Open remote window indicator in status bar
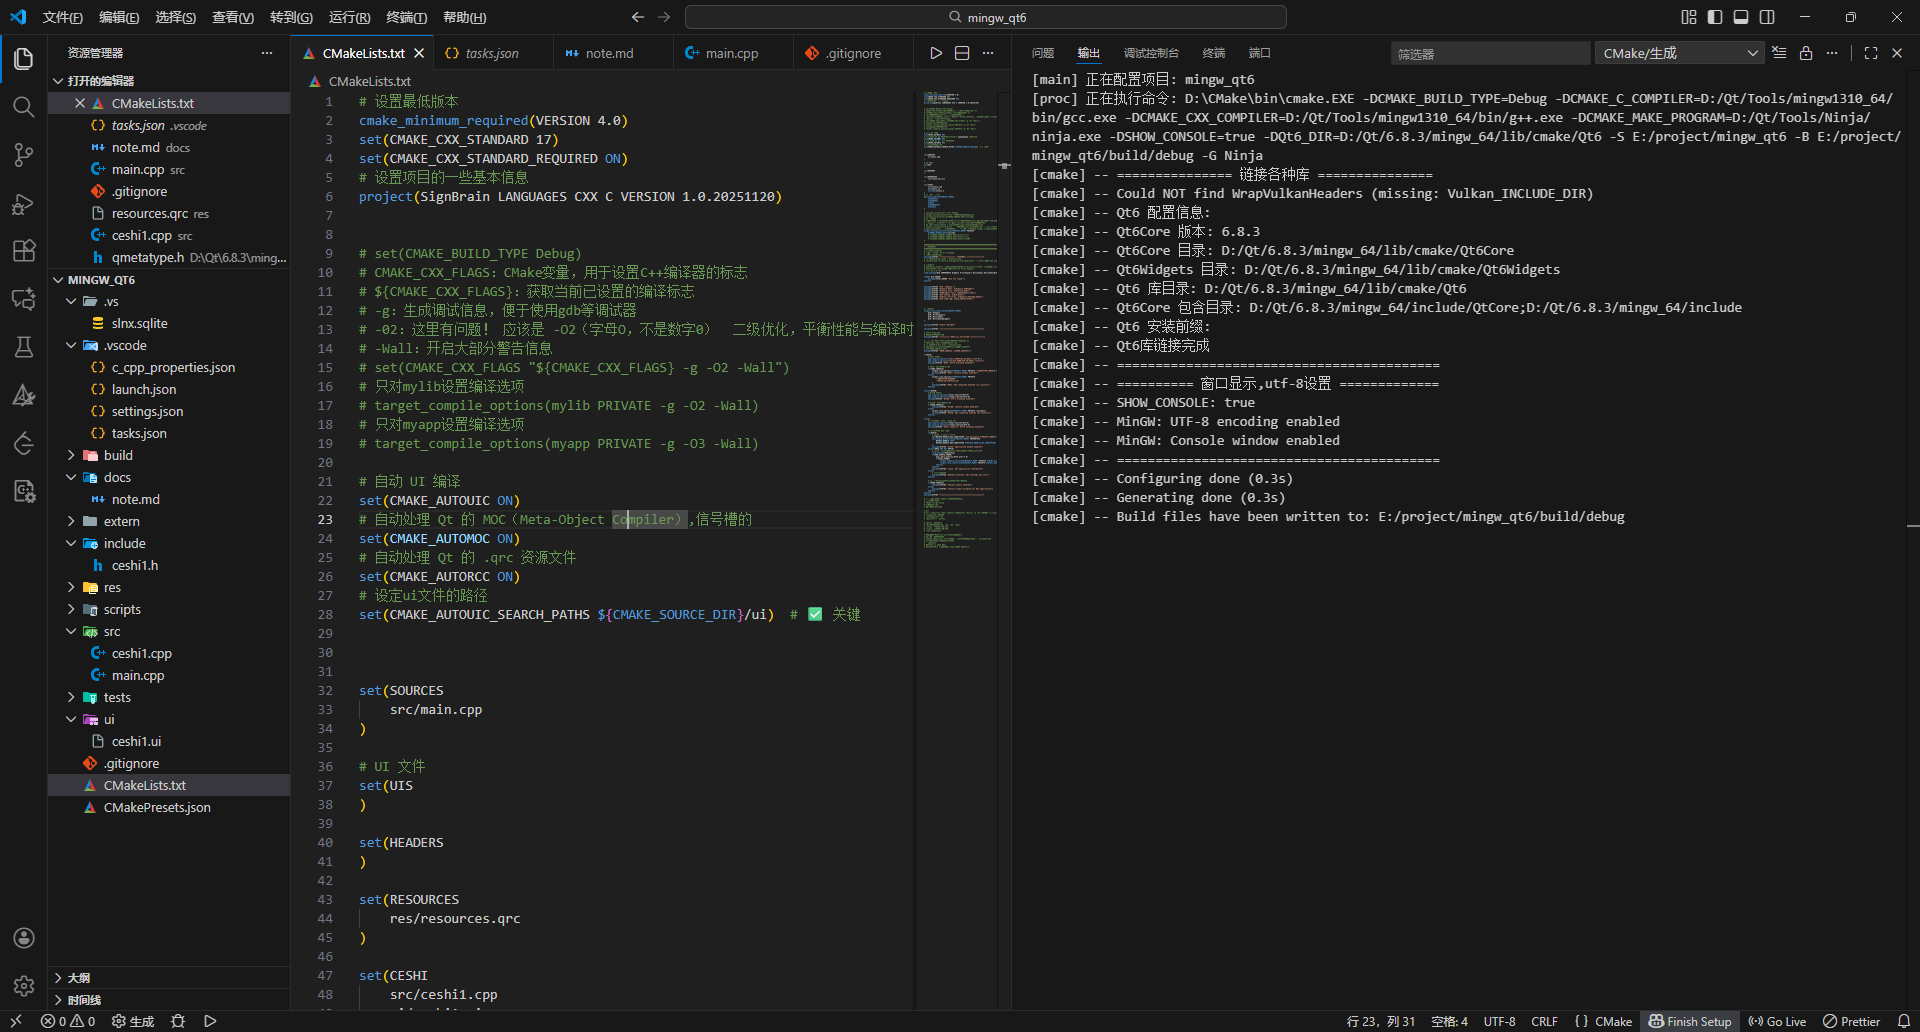The image size is (1920, 1032). 16,1021
